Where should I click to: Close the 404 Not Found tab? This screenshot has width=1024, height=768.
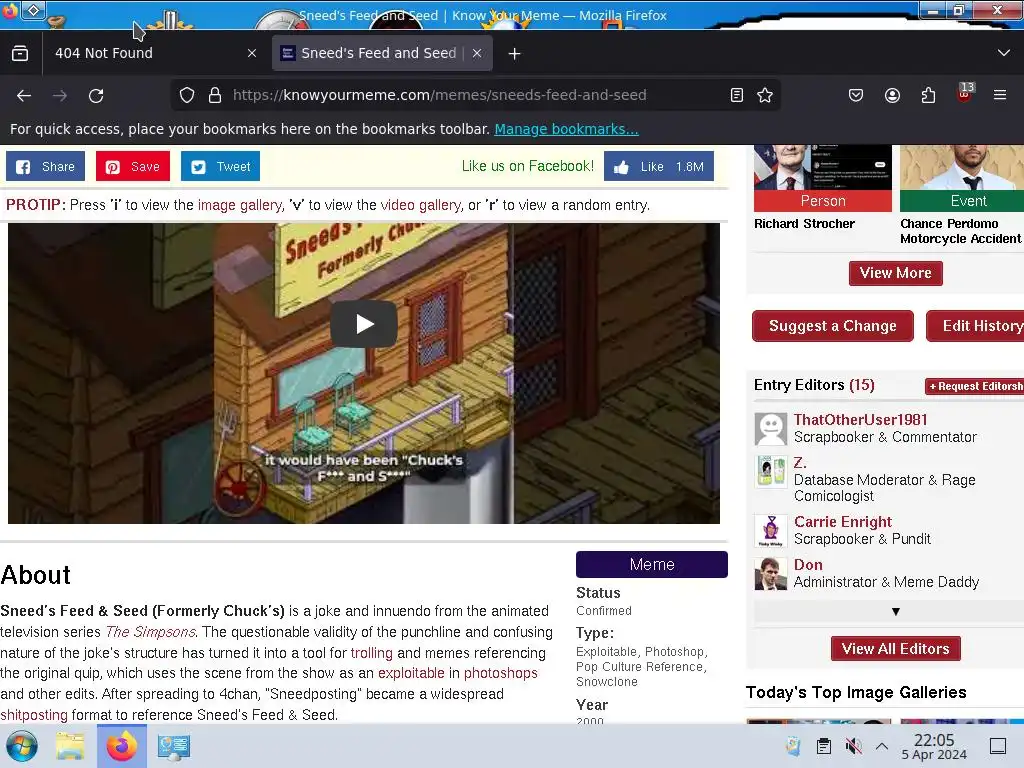click(252, 54)
